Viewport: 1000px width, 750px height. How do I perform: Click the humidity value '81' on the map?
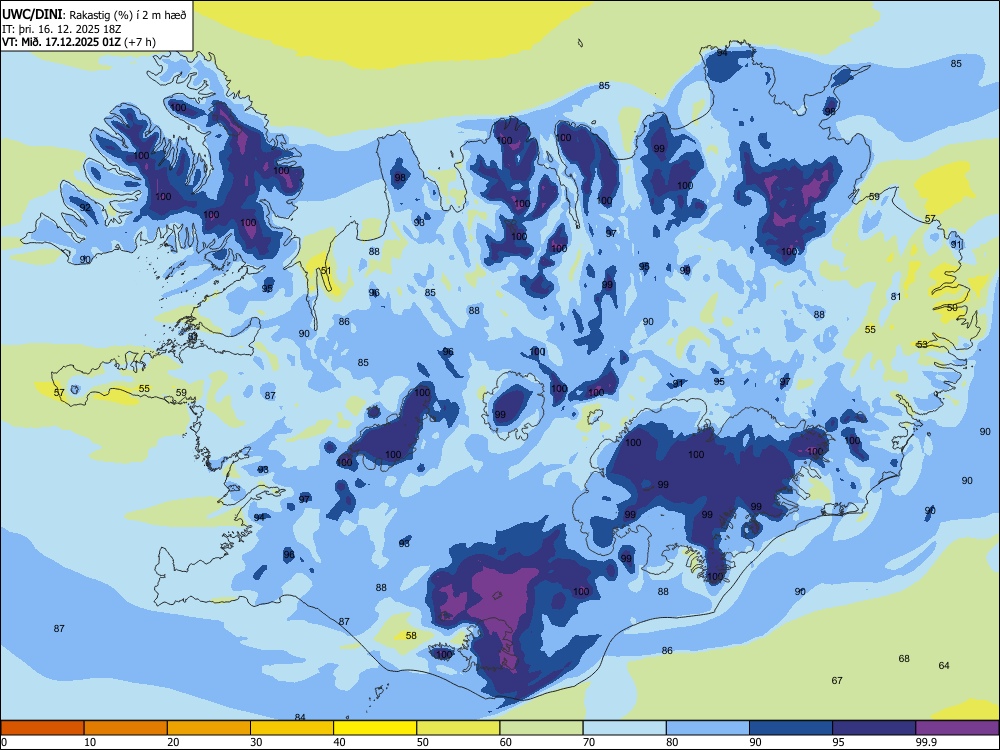click(x=896, y=297)
